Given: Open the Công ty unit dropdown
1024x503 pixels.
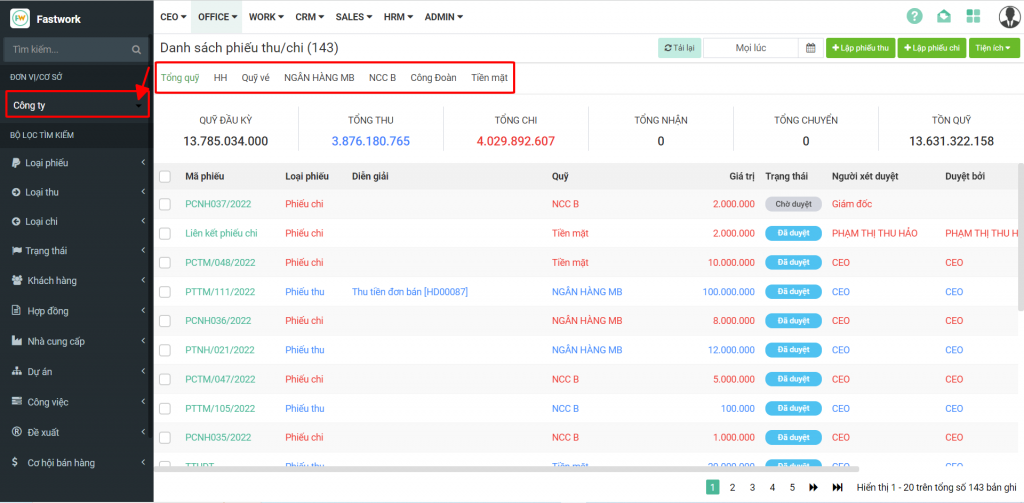Looking at the screenshot, I should click(77, 105).
